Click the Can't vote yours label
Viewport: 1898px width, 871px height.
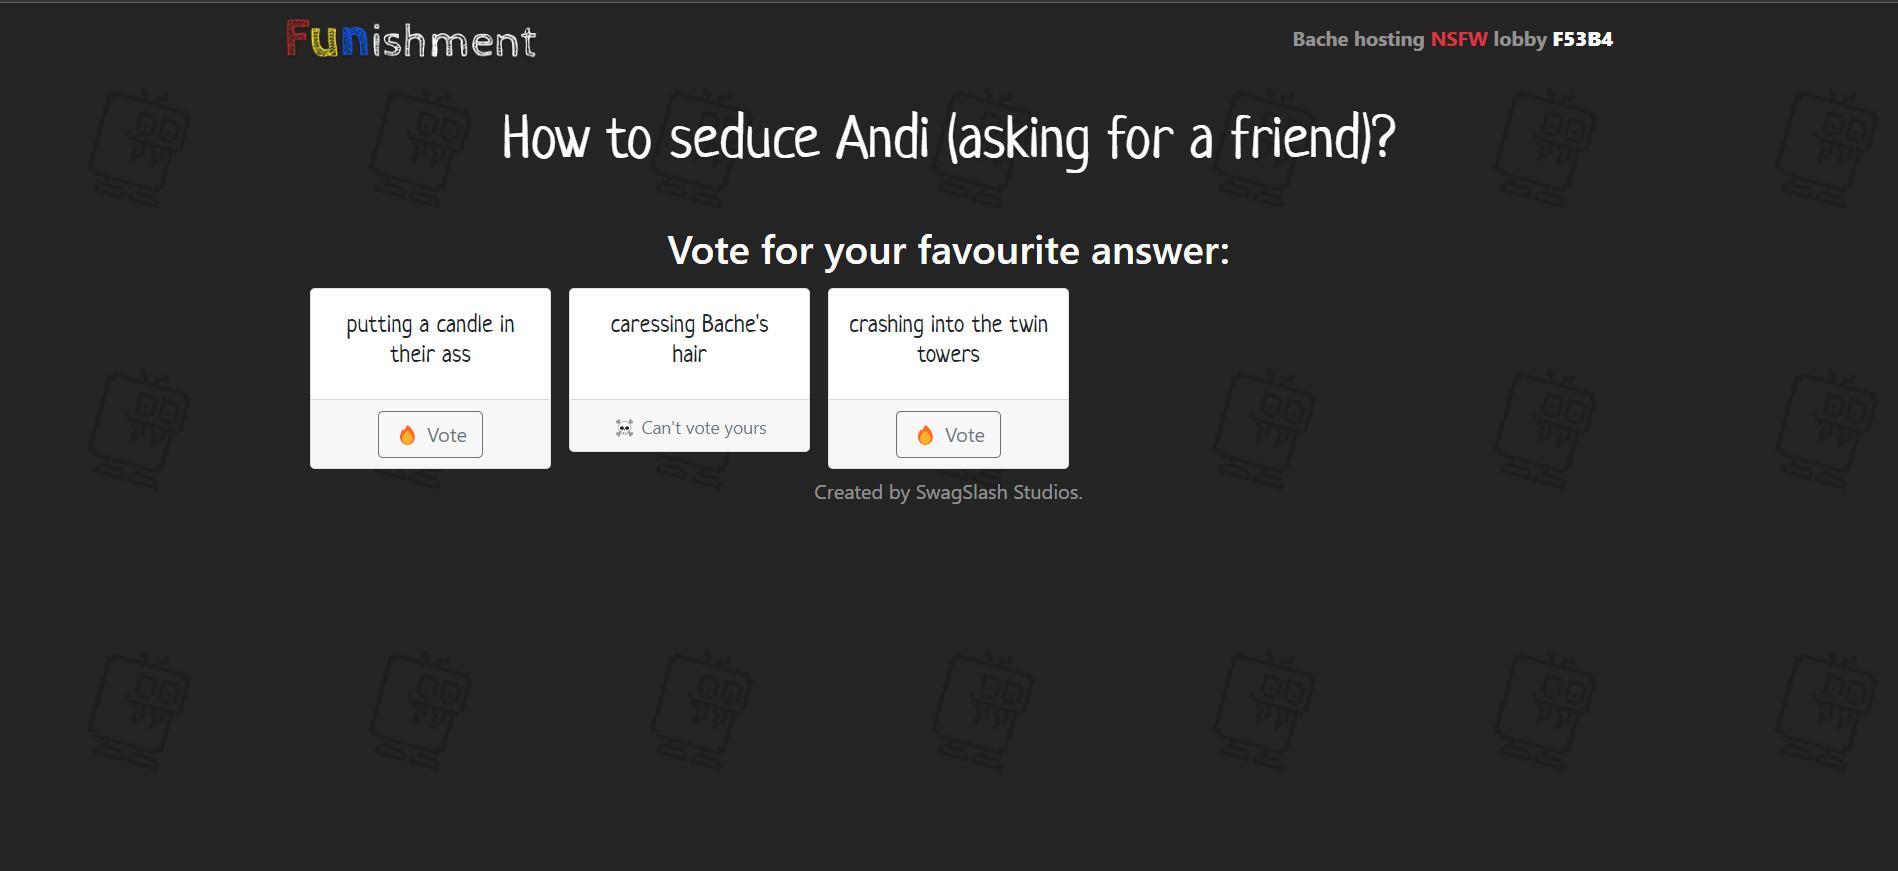click(x=703, y=428)
